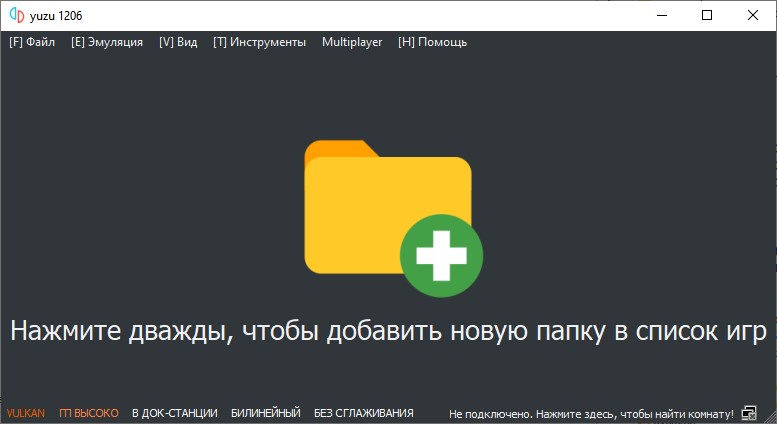Click the add-folder icon with green plus
This screenshot has height=424, width=777.
[x=393, y=218]
